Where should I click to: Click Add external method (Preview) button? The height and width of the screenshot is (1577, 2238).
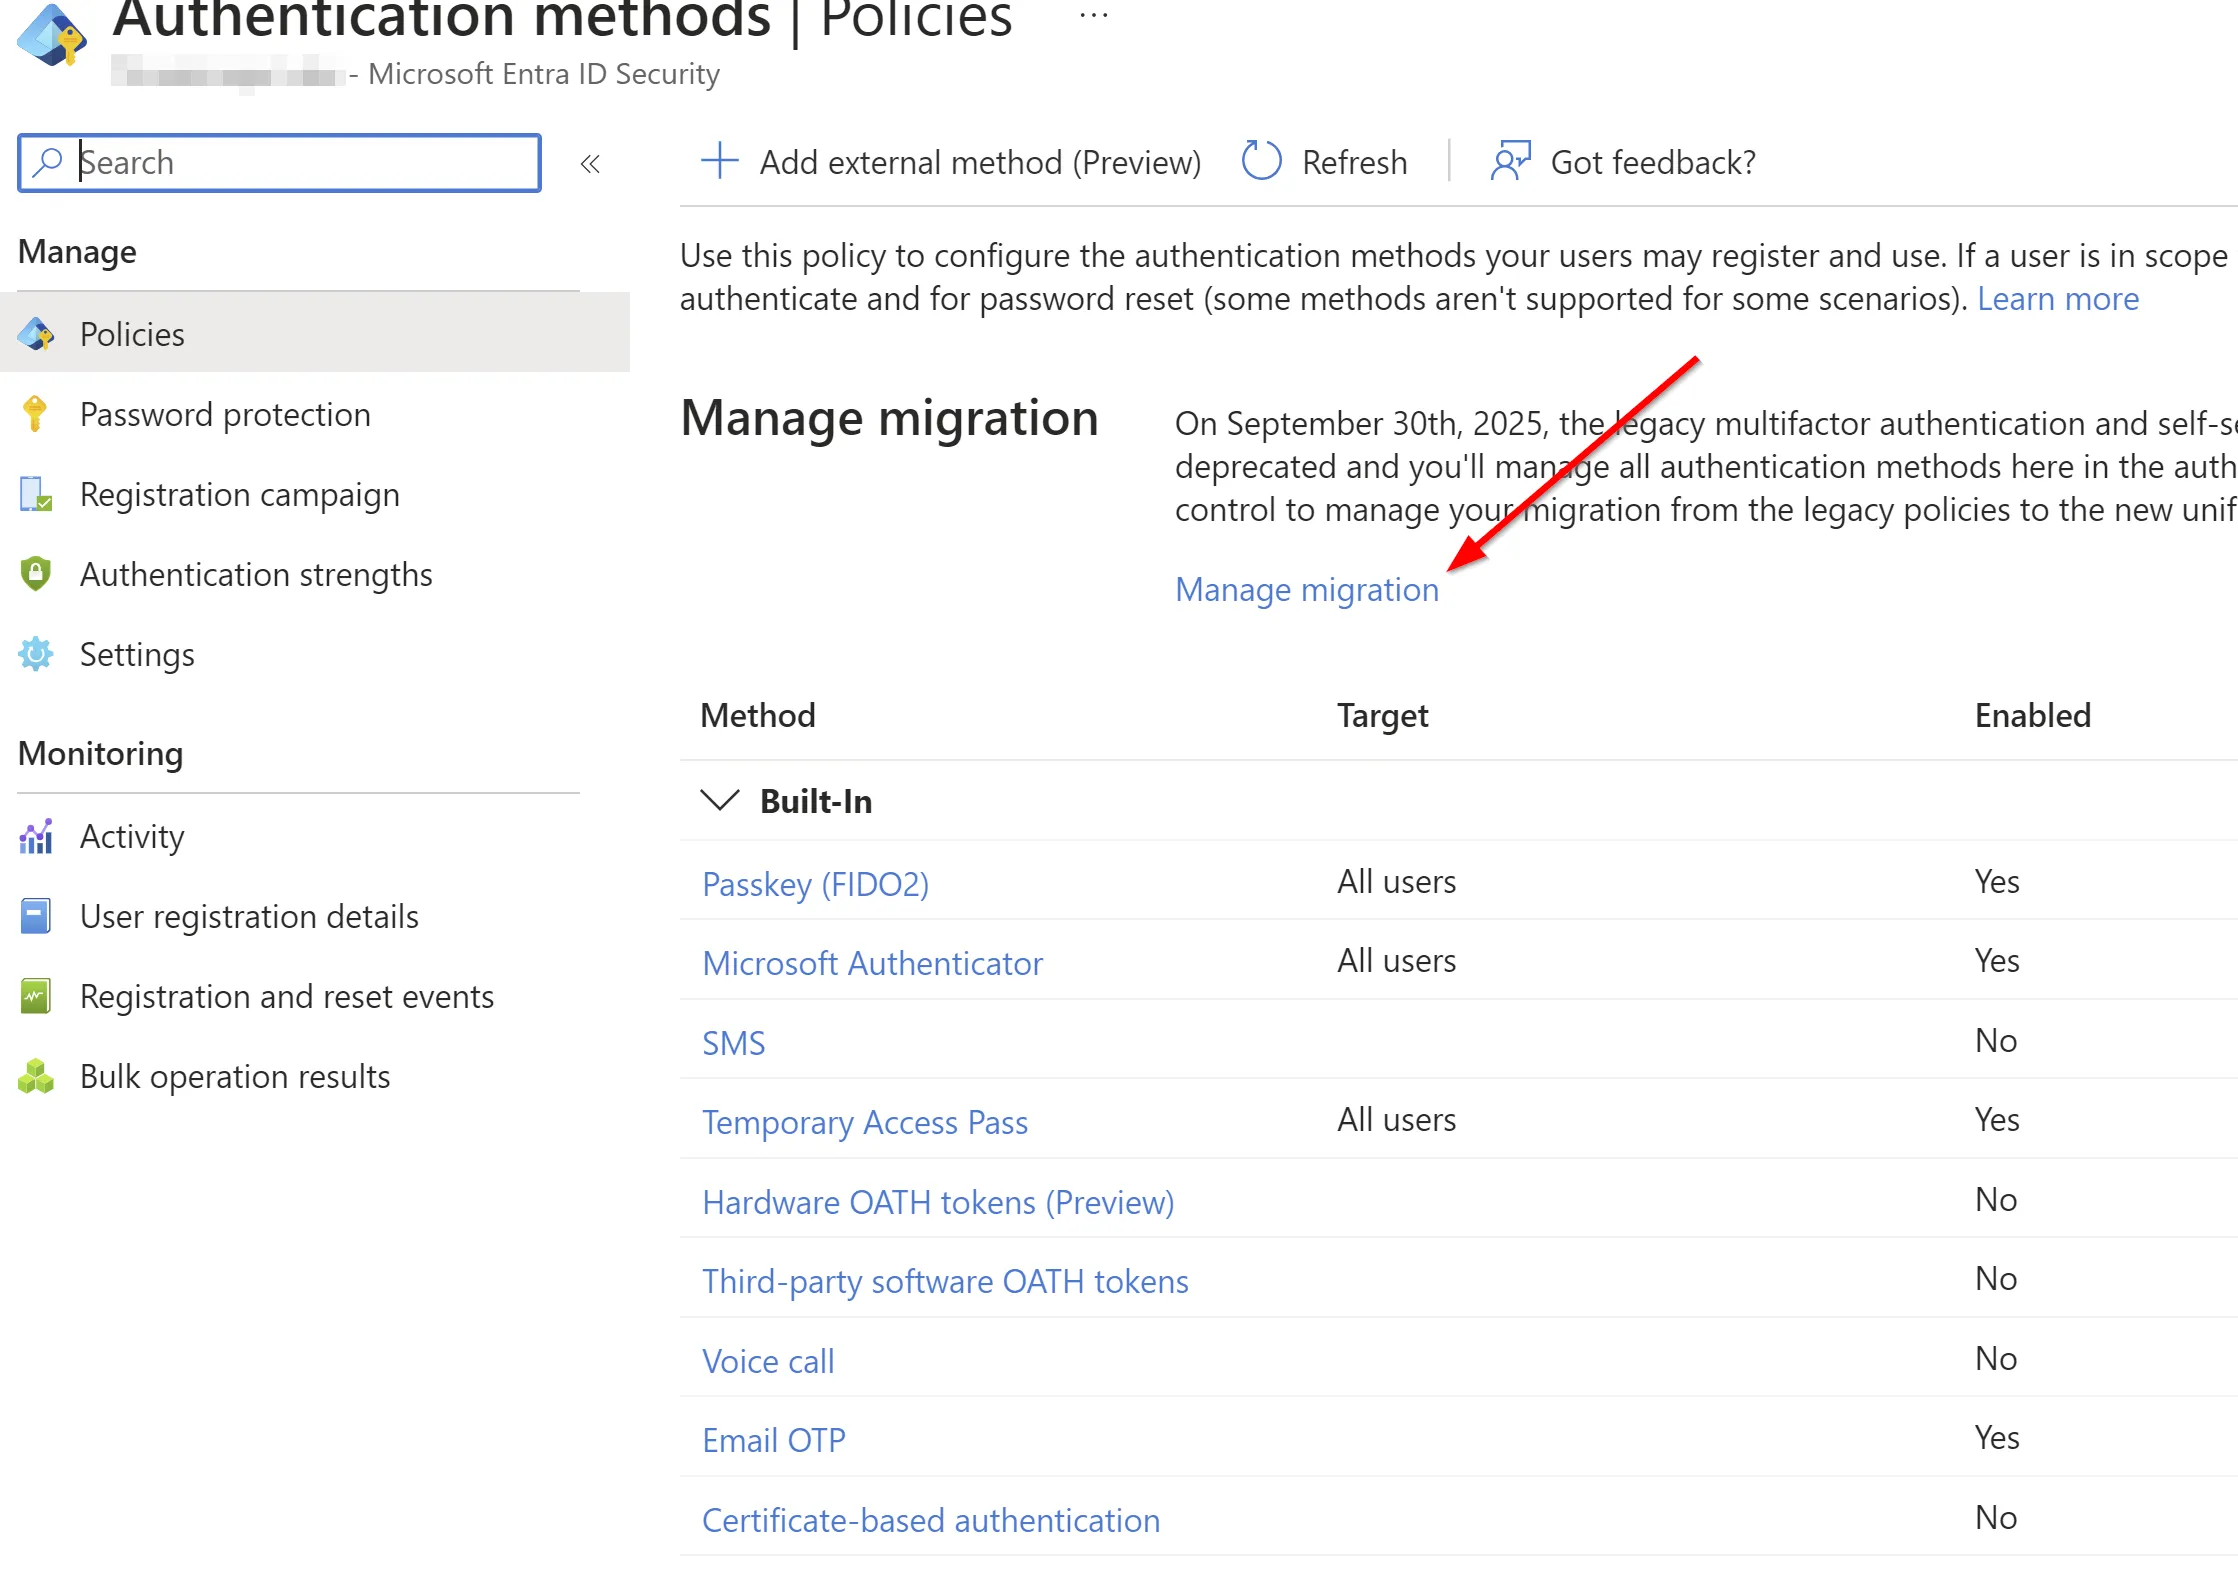coord(951,161)
